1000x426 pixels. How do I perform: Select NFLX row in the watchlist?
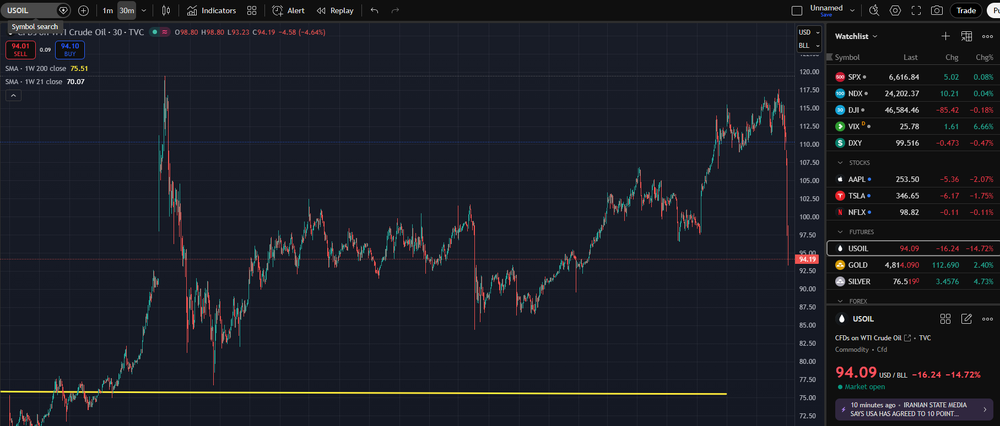point(913,212)
